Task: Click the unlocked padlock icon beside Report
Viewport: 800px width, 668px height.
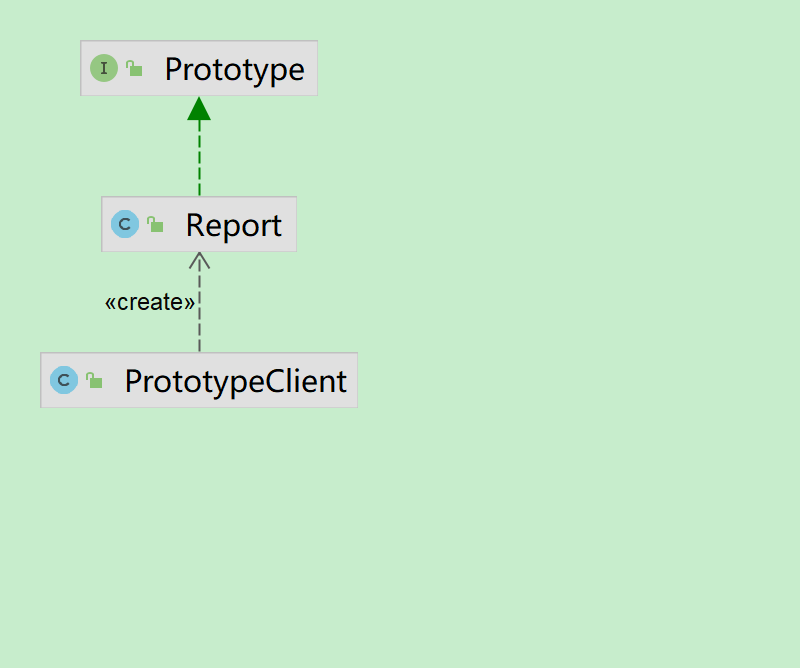Action: [x=155, y=224]
